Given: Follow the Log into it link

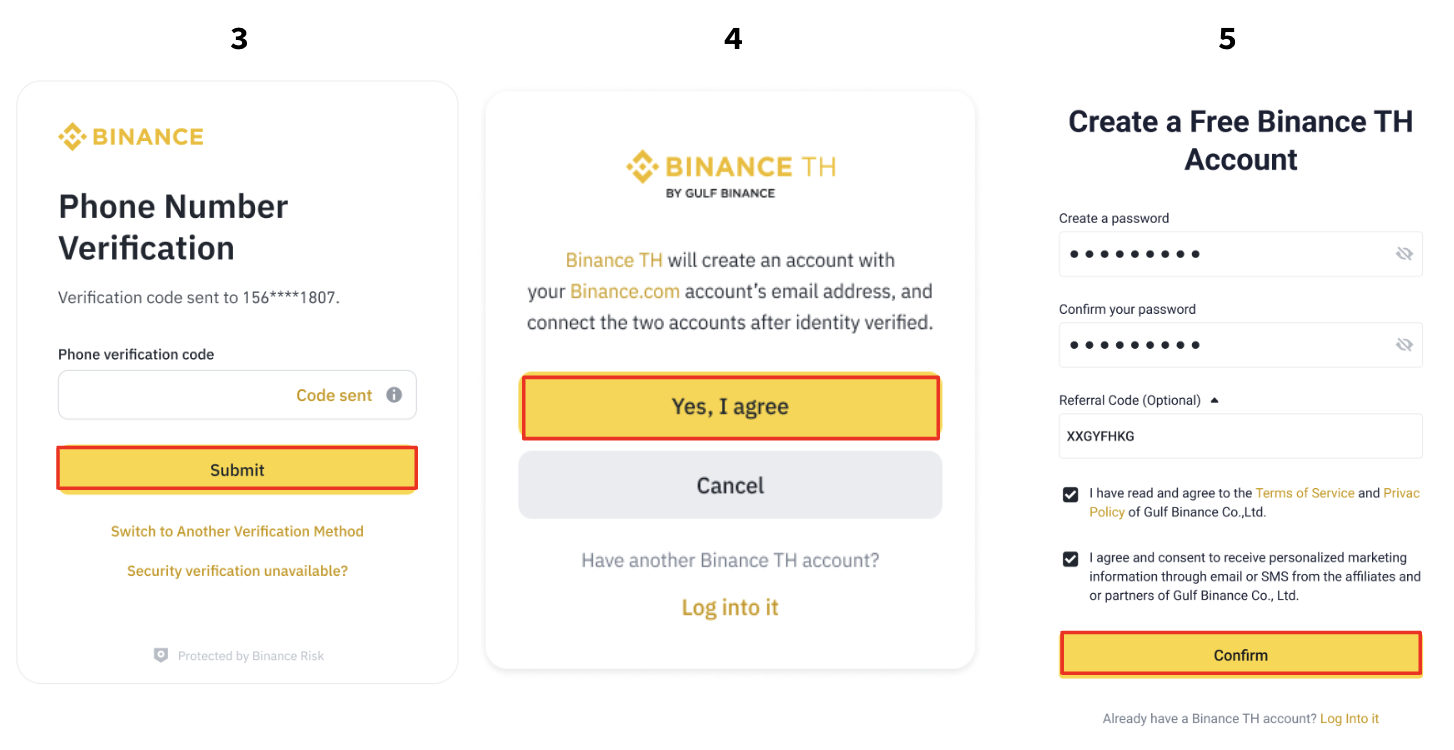Looking at the screenshot, I should click(x=730, y=607).
